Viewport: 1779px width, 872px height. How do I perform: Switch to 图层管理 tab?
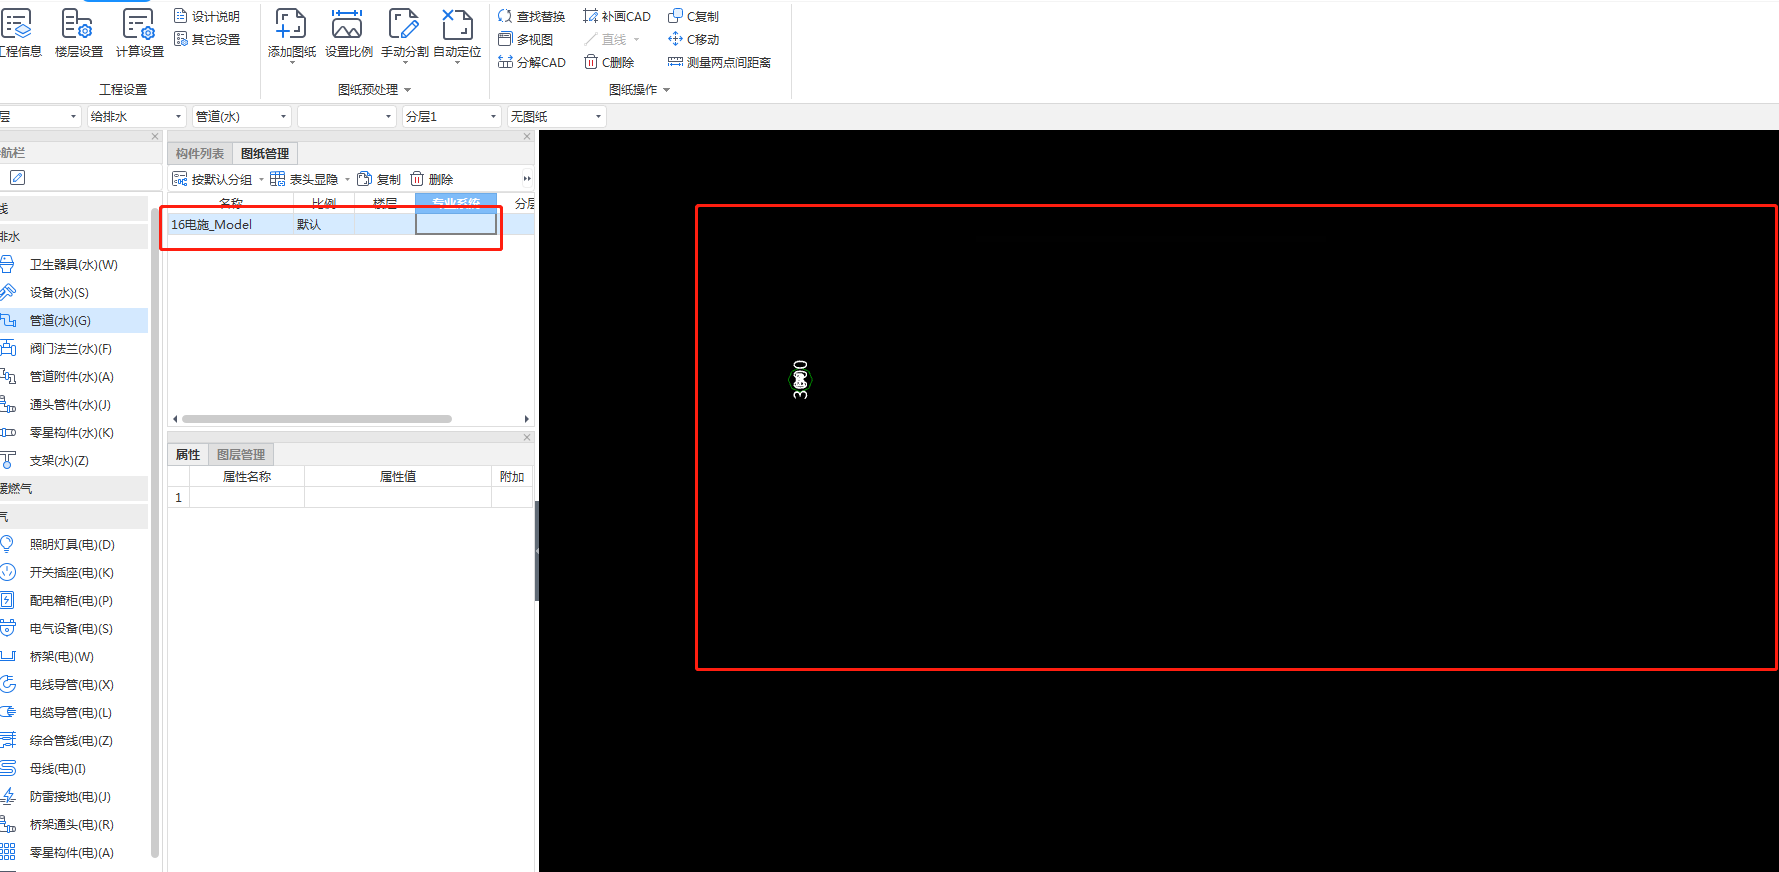pyautogui.click(x=241, y=455)
